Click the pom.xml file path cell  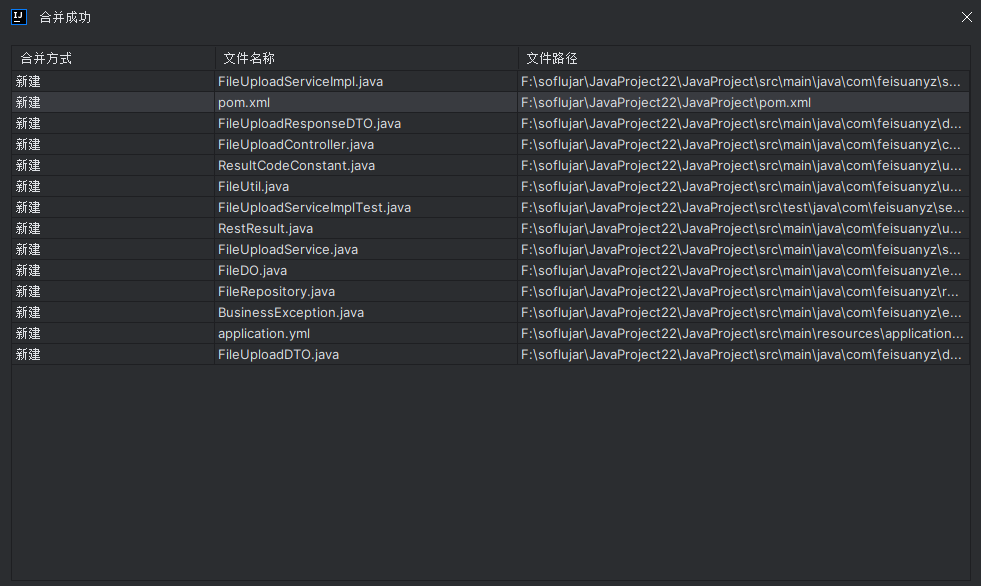tap(666, 102)
